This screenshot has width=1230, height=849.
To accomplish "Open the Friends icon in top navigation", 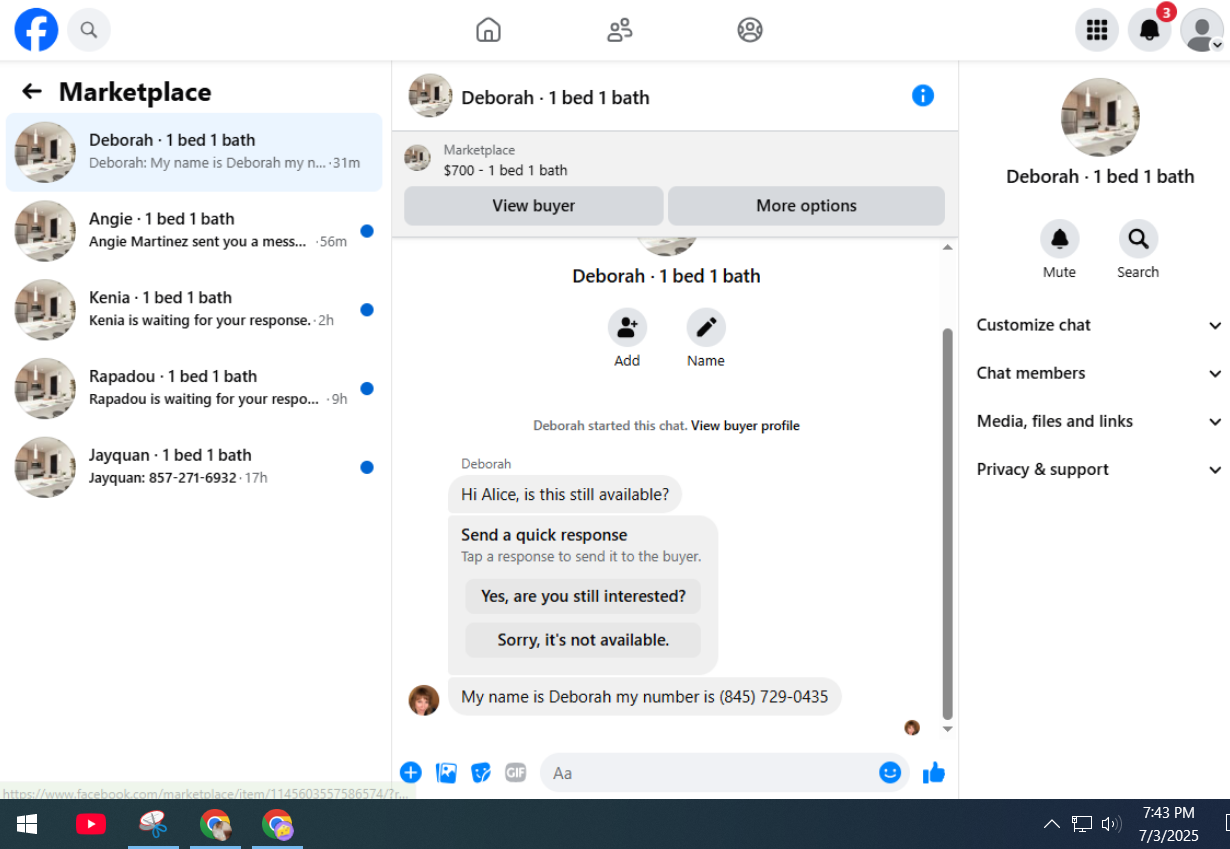I will [x=620, y=30].
